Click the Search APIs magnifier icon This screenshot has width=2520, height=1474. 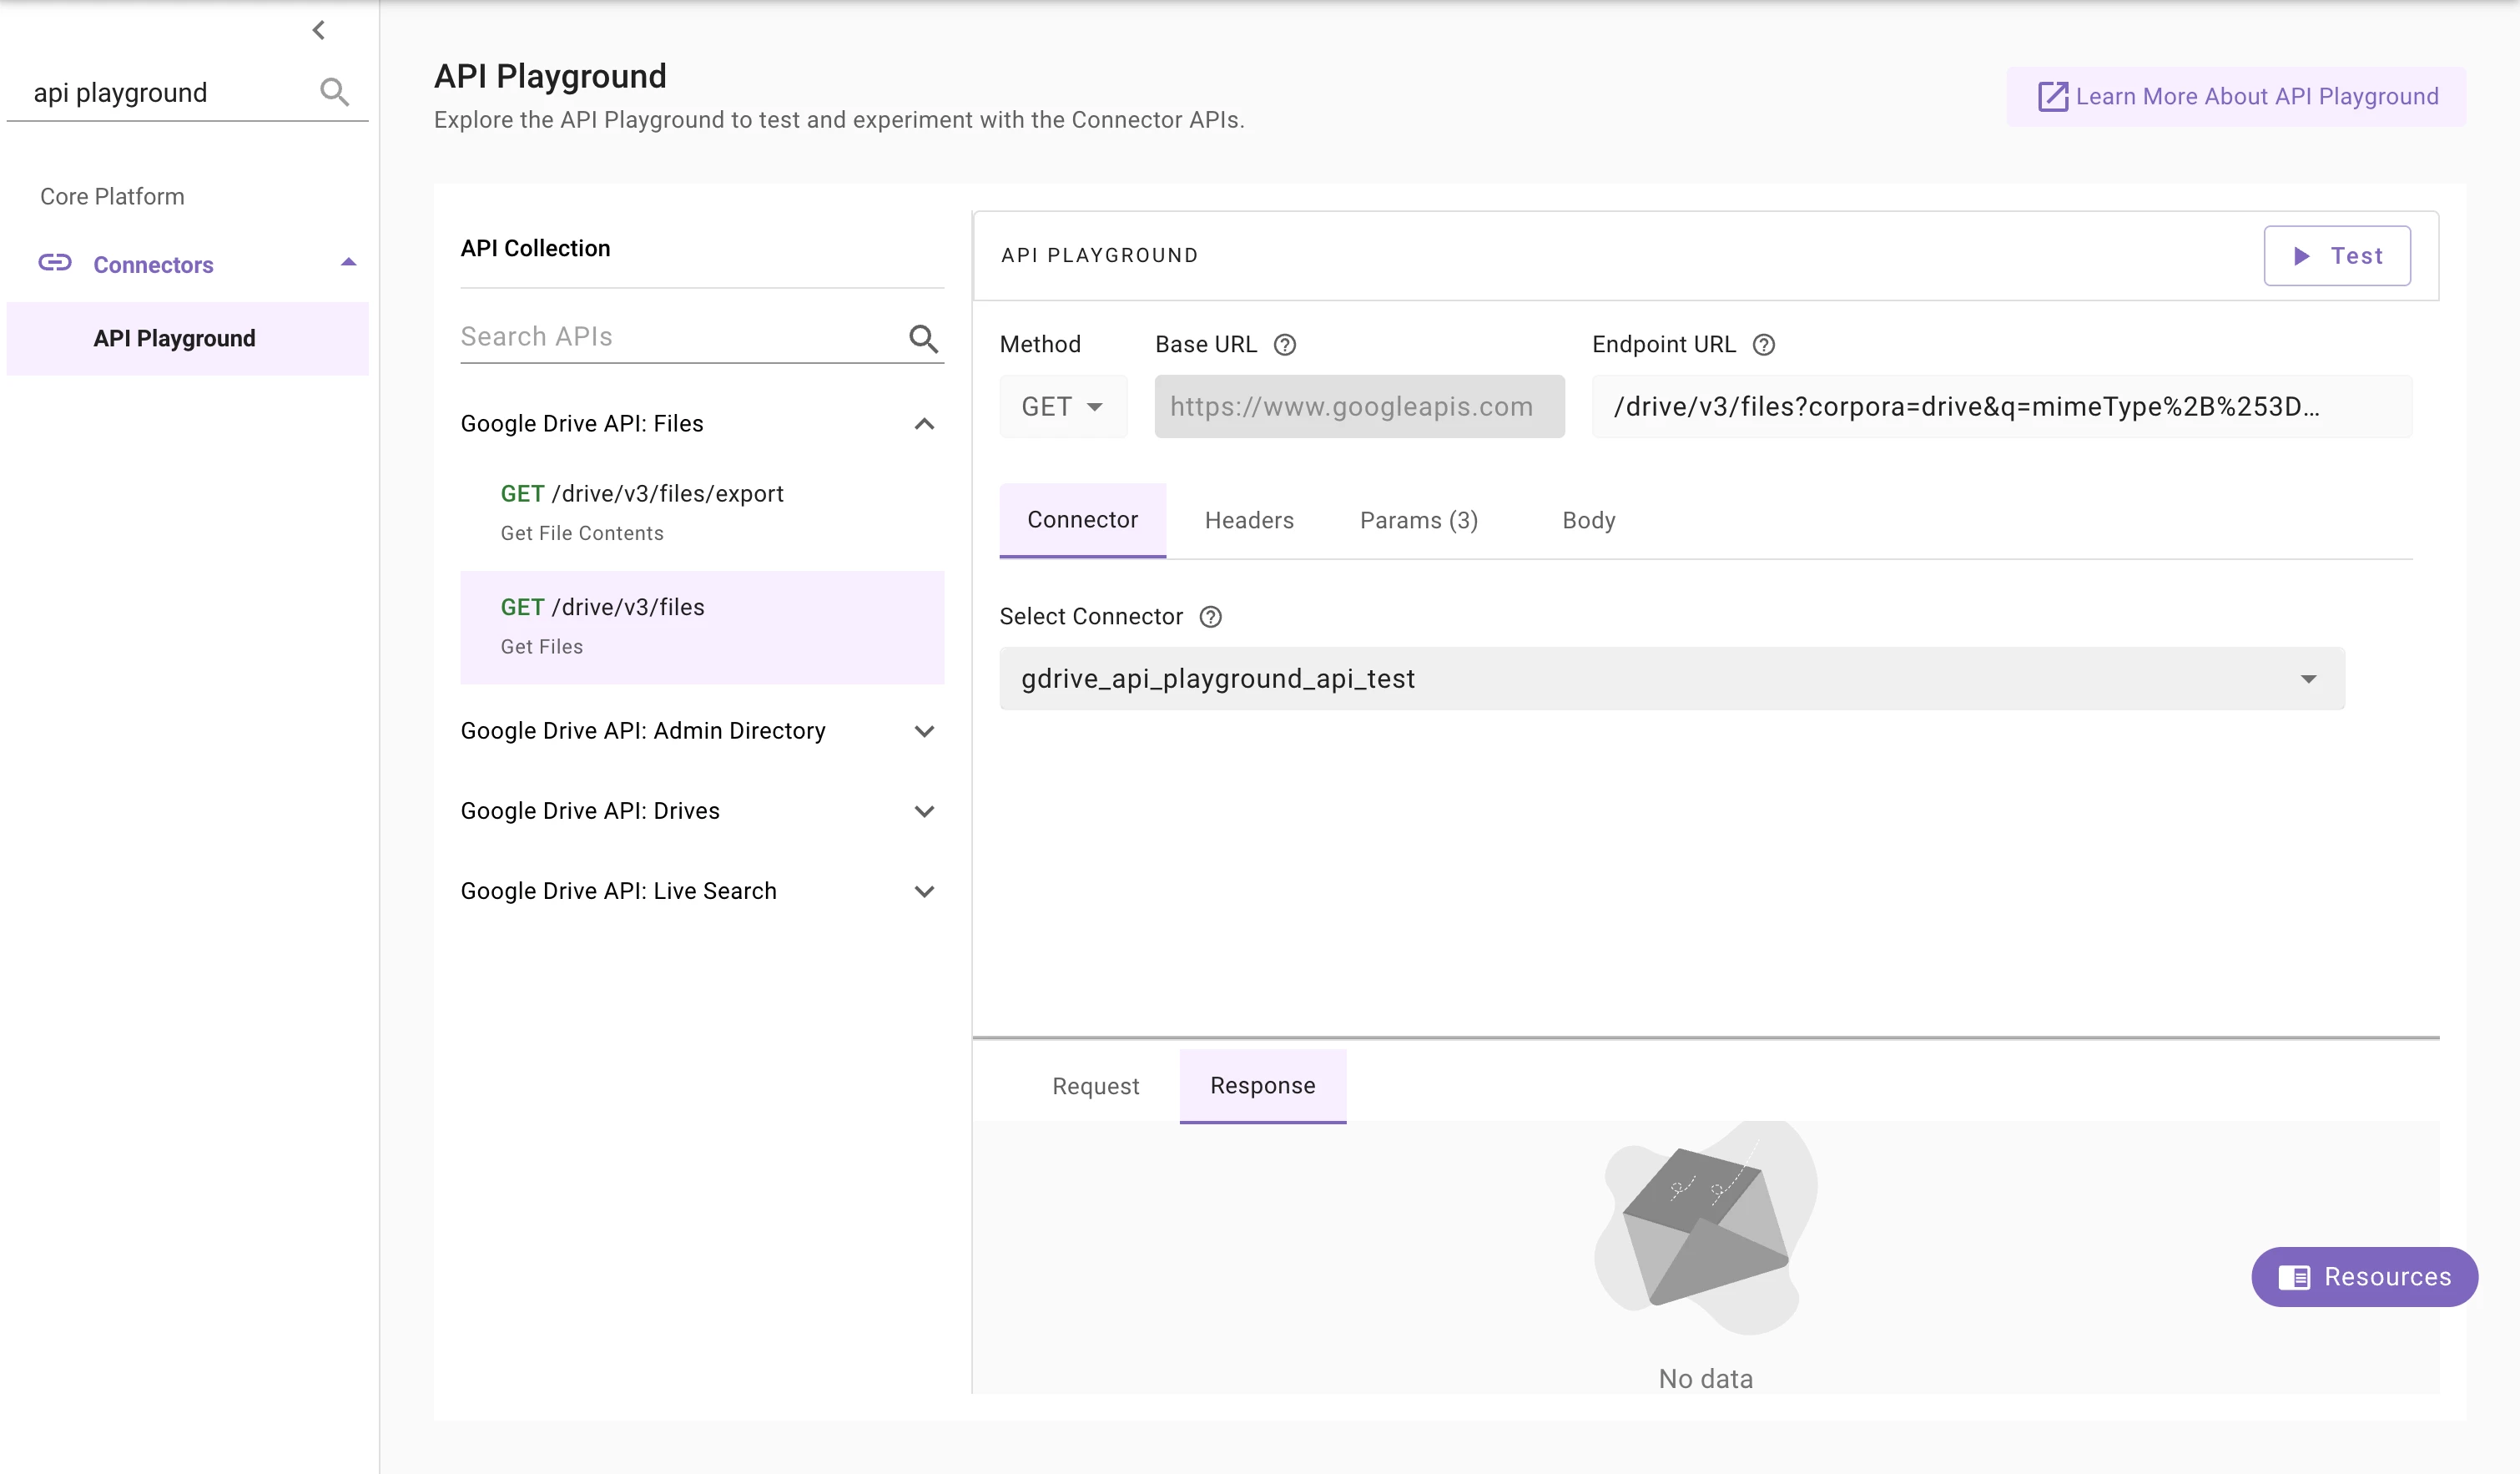pos(923,339)
